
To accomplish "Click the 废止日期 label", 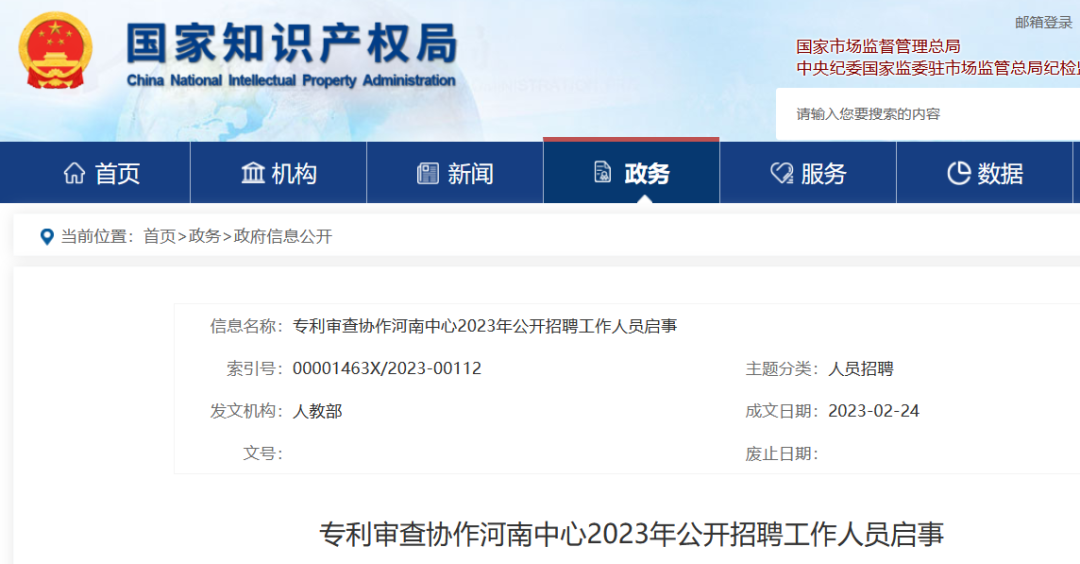I will coord(782,454).
